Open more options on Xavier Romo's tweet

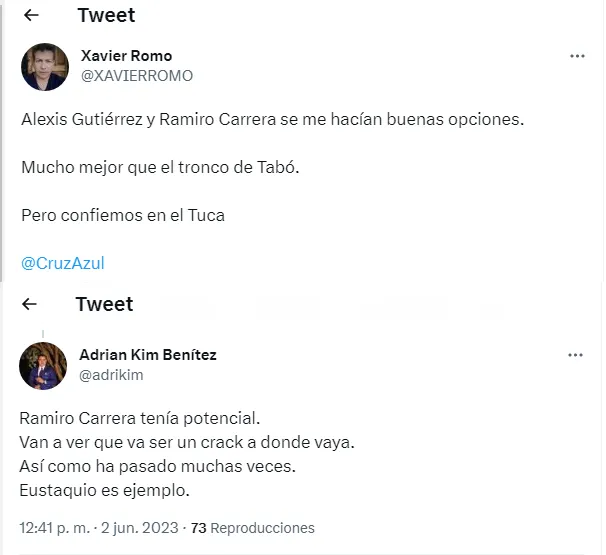click(577, 56)
